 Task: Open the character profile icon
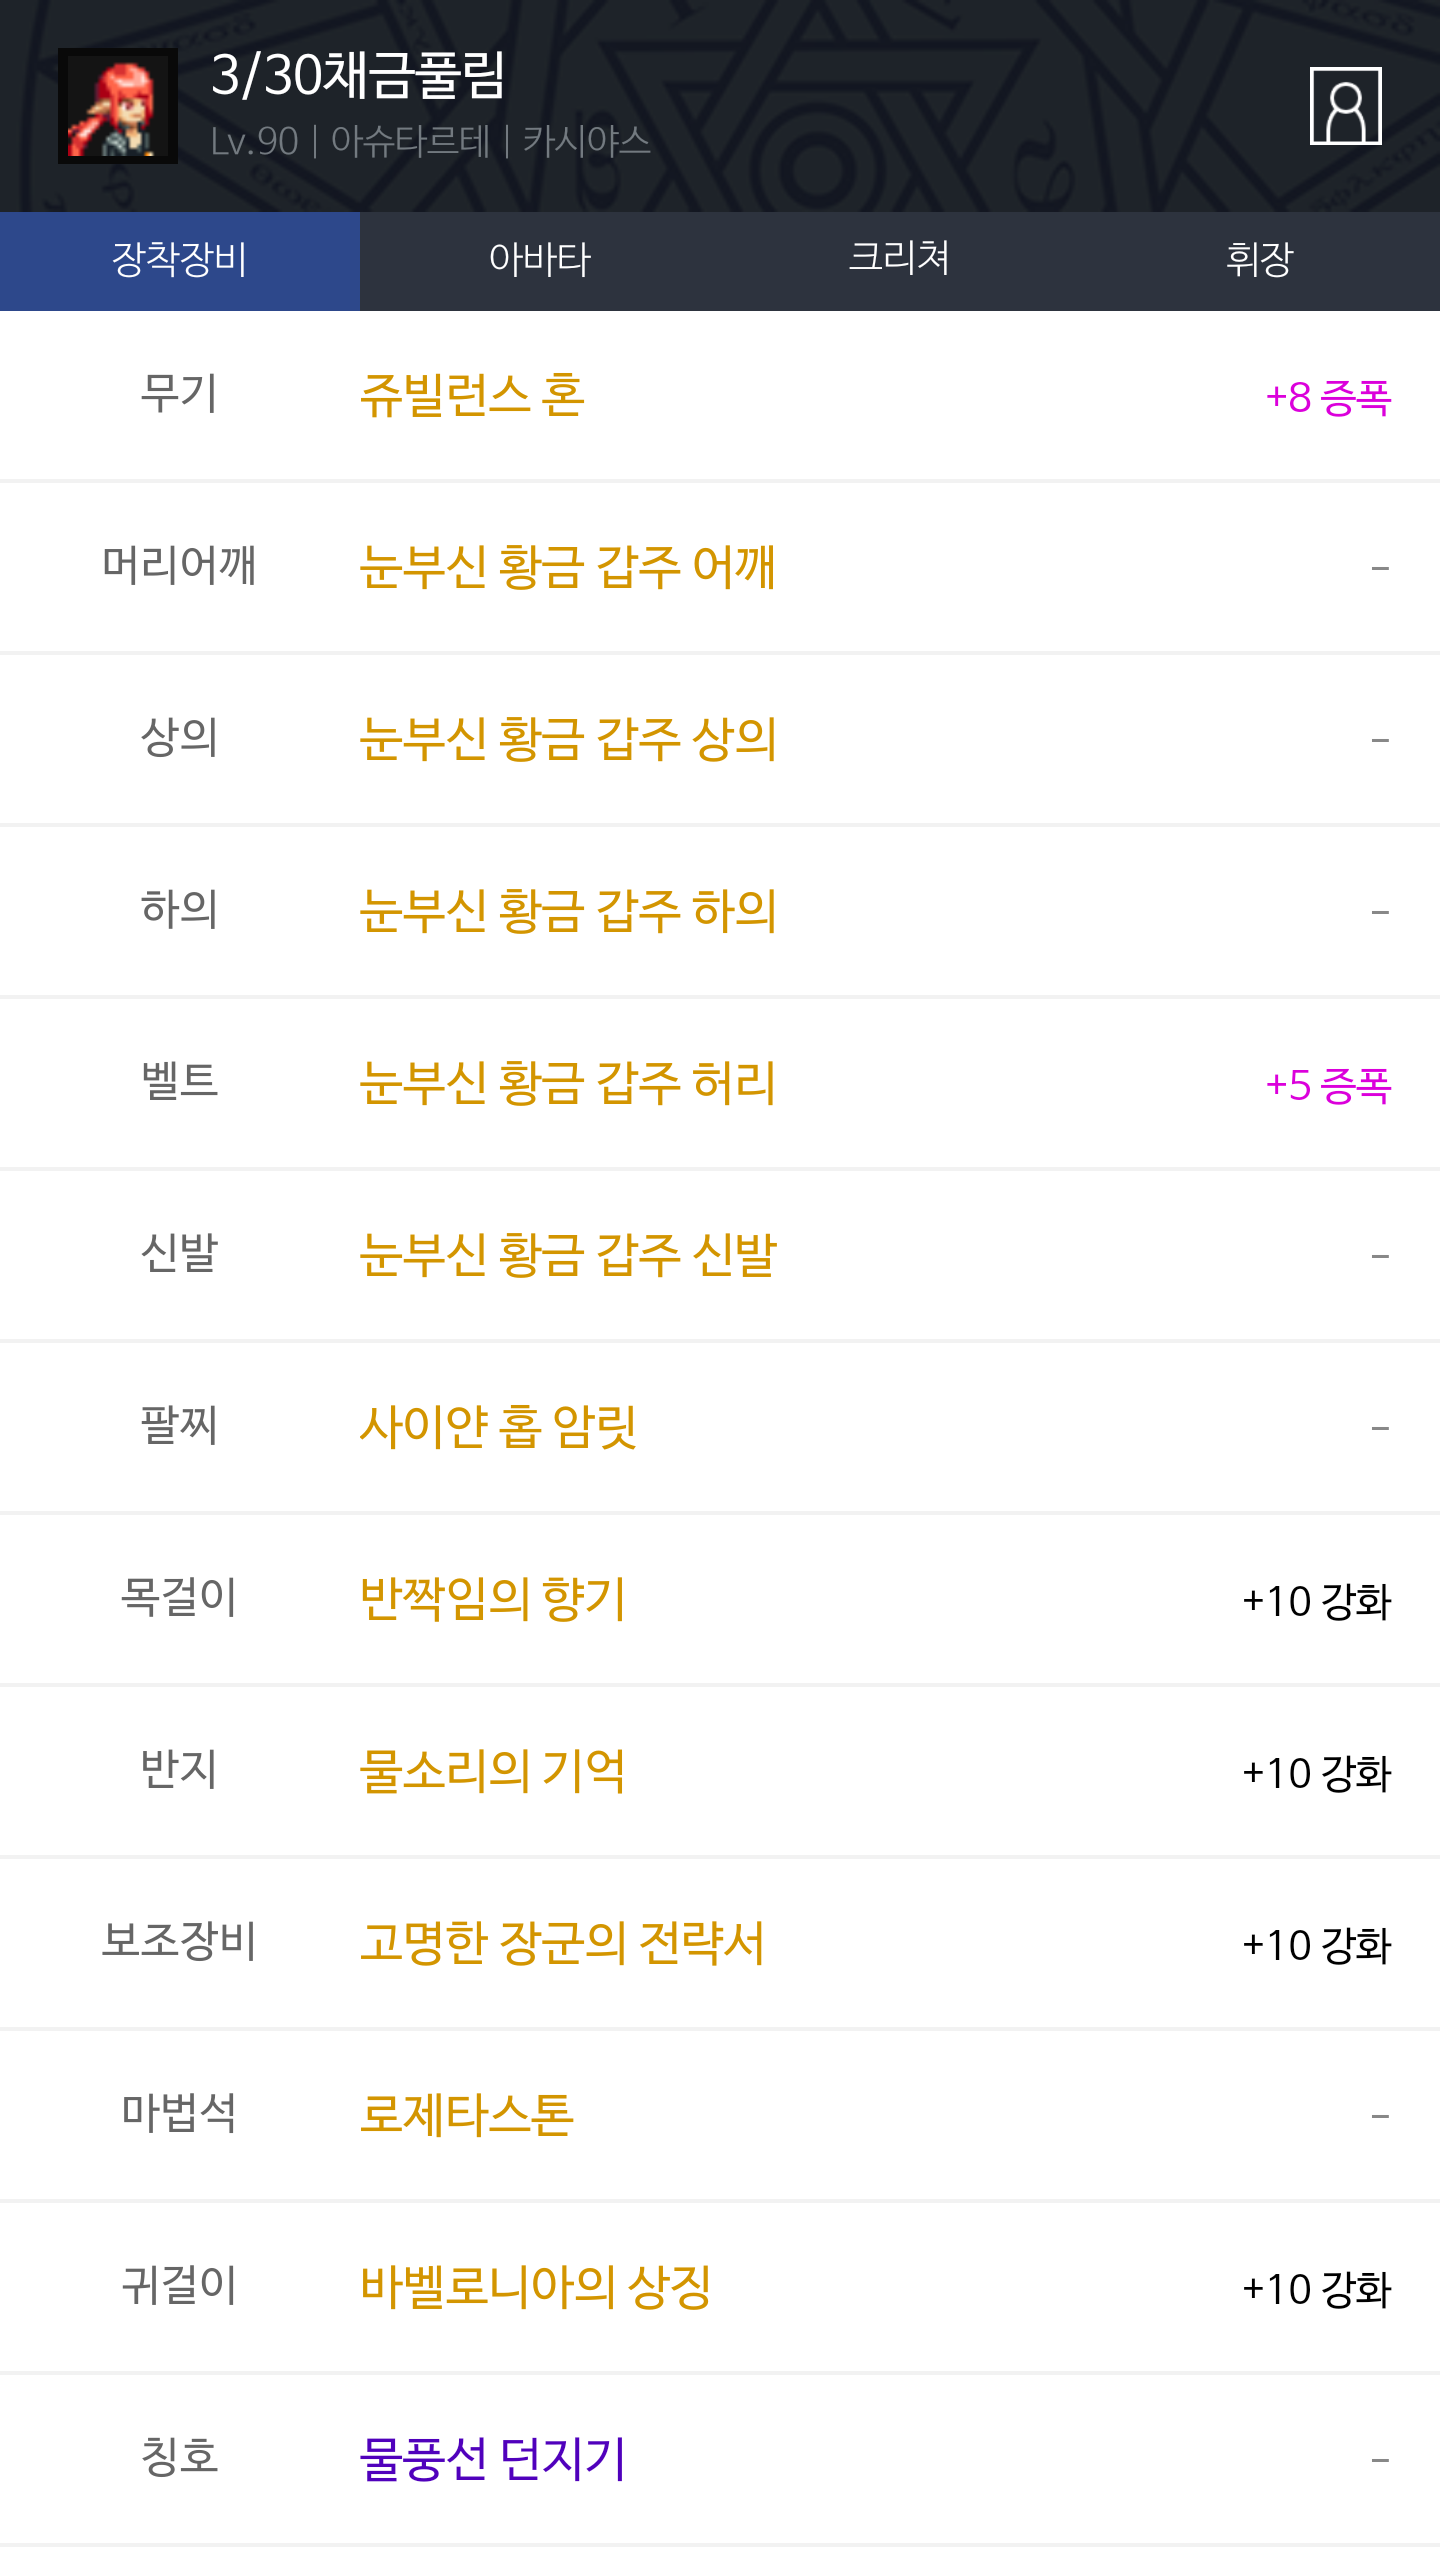[x=1345, y=106]
